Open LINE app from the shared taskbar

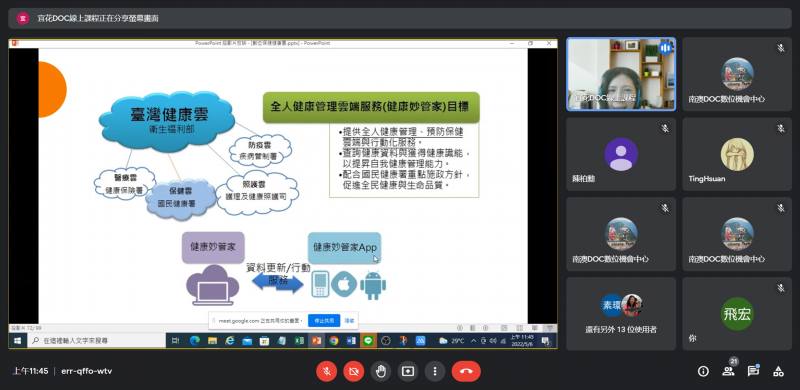point(368,340)
